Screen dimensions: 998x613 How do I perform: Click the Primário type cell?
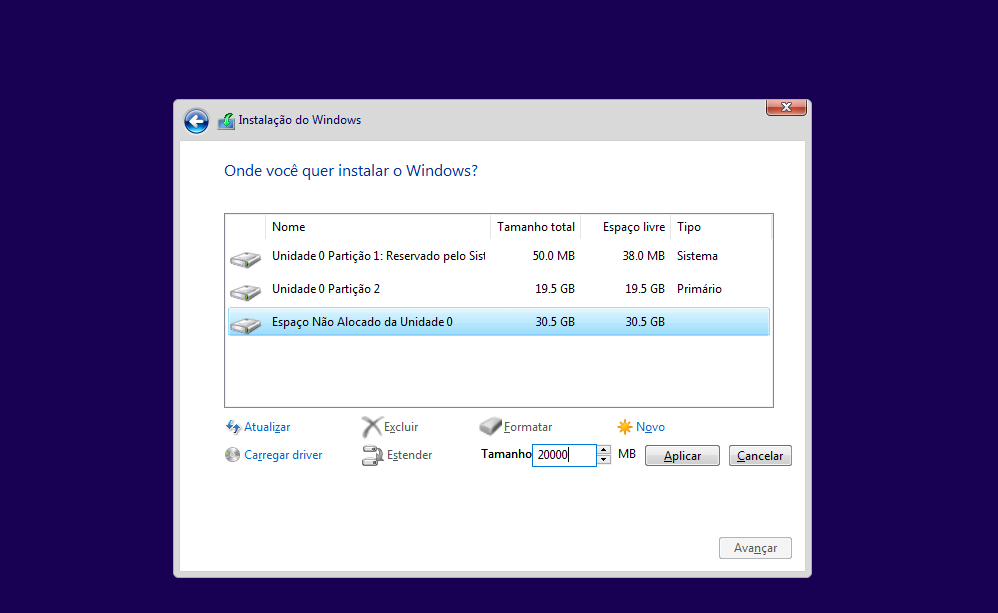(699, 289)
